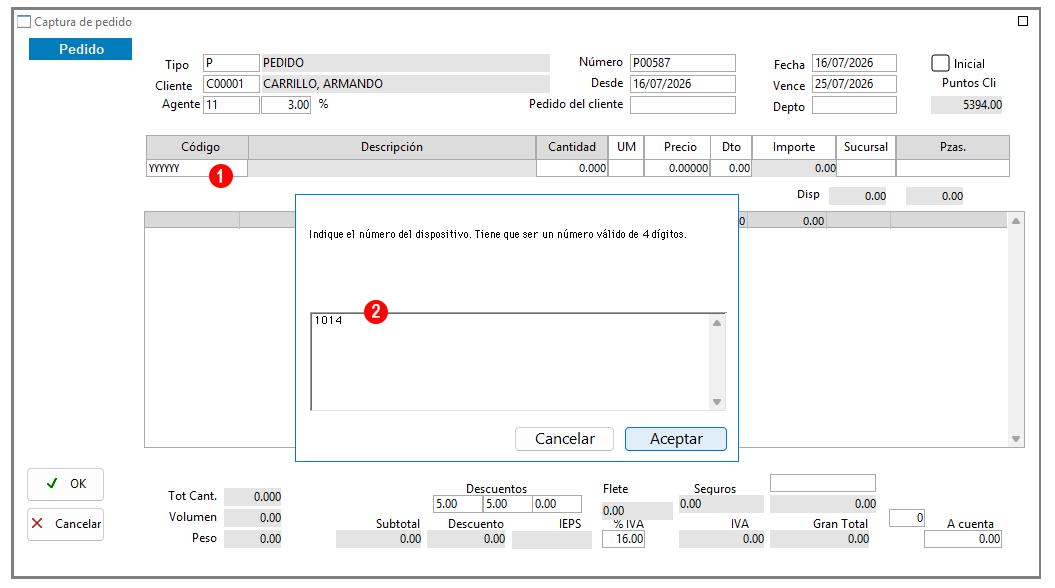Click the scroll down arrow in dialog text box
This screenshot has height=588, width=1055.
pyautogui.click(x=717, y=402)
